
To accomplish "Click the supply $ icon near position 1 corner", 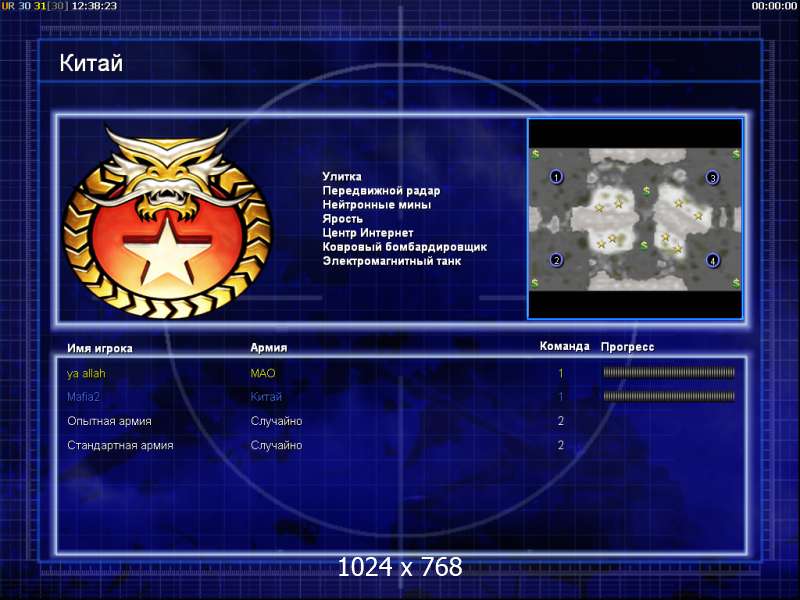I will 535,153.
